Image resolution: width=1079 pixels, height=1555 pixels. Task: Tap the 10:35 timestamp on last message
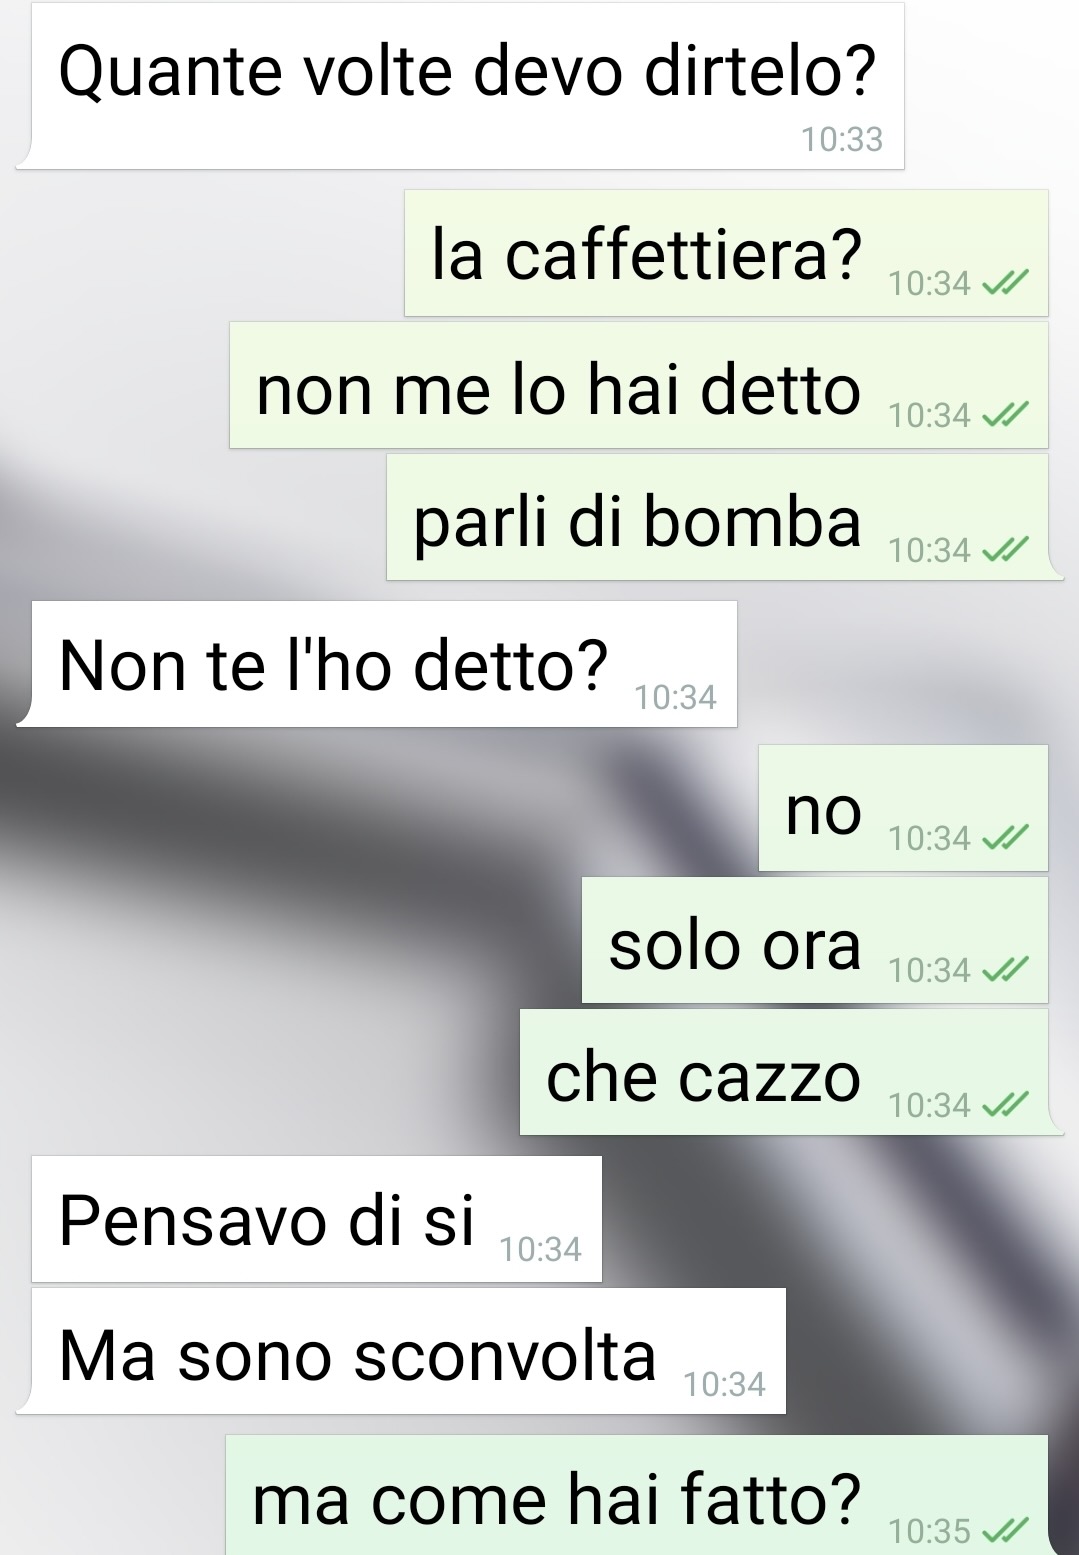[x=929, y=1531]
